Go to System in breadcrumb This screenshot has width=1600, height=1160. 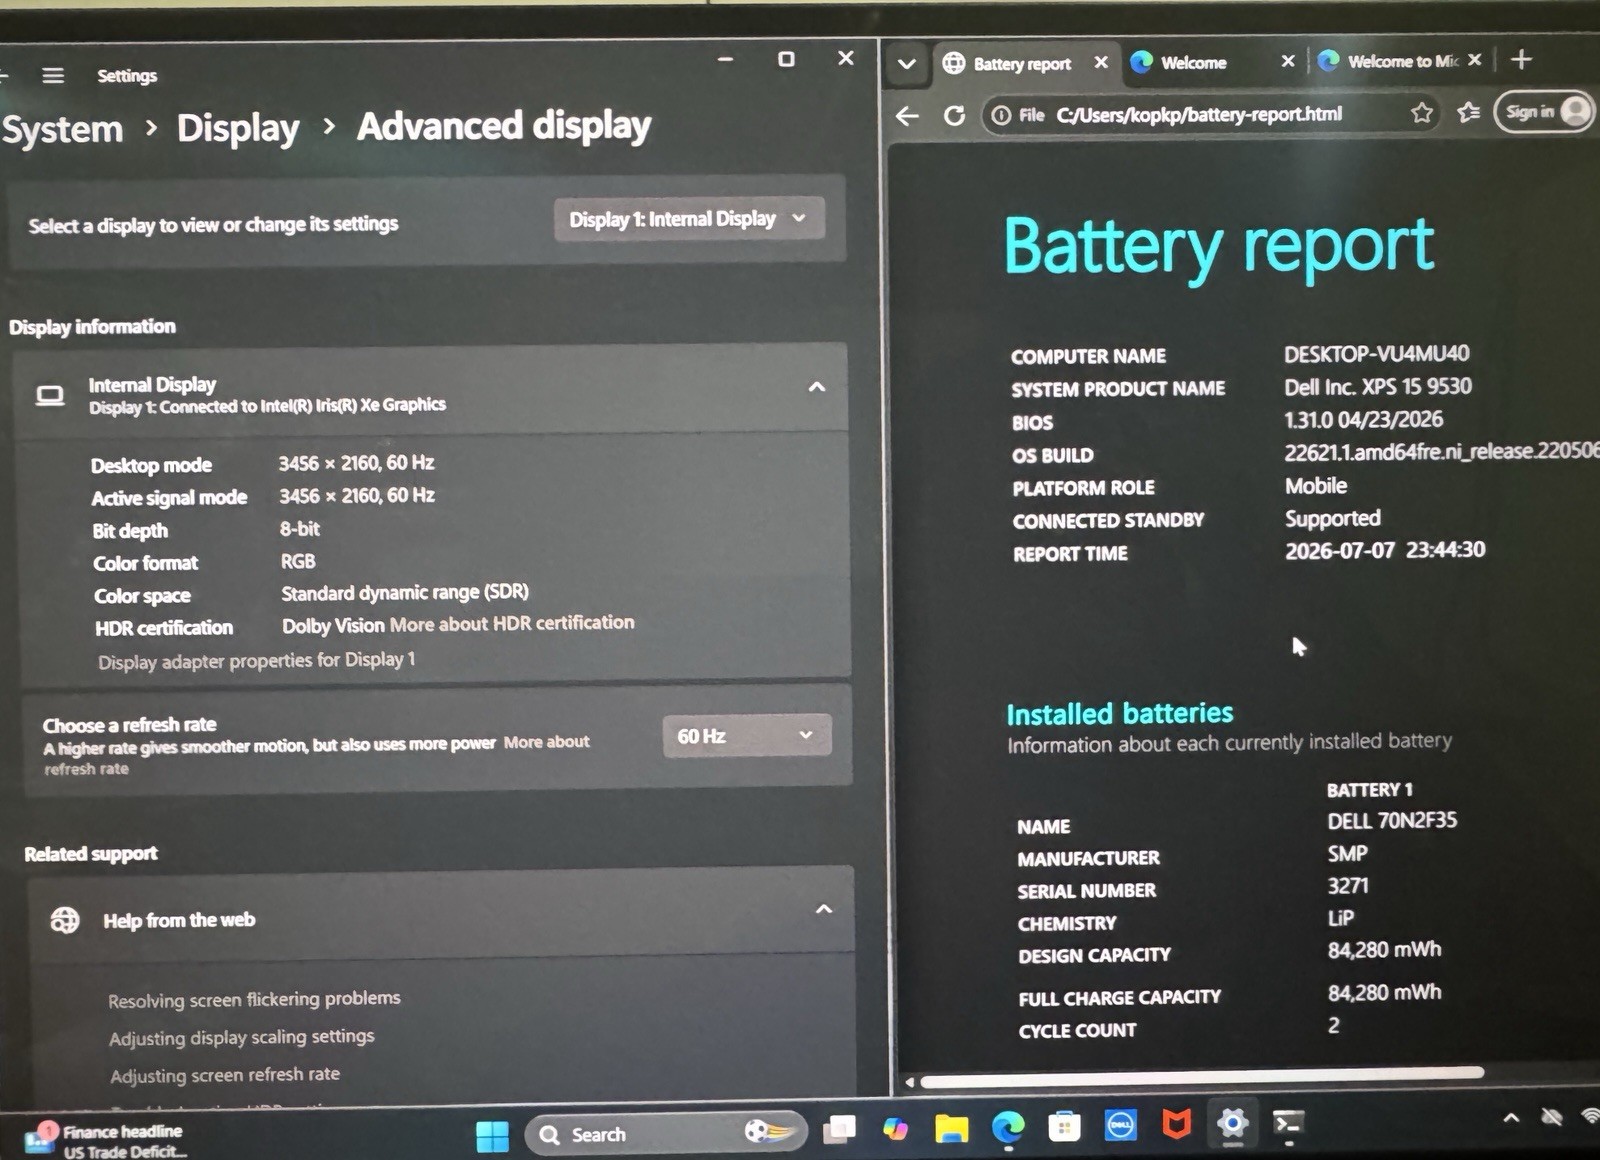click(62, 130)
